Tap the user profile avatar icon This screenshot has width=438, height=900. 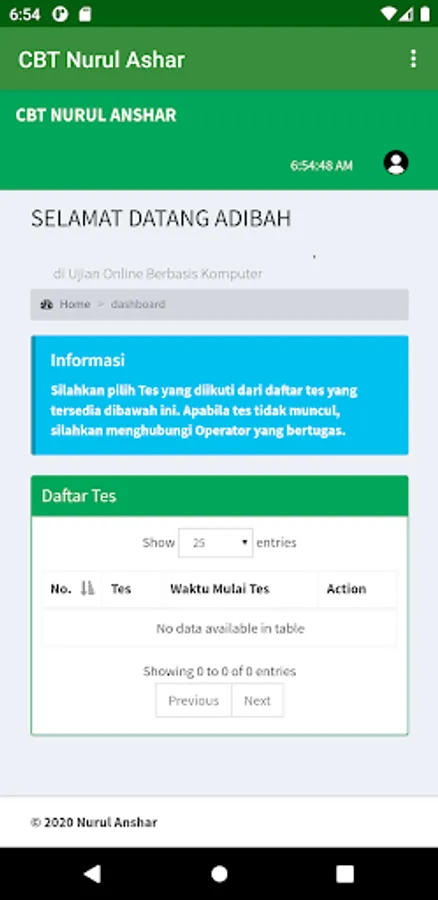click(x=396, y=162)
